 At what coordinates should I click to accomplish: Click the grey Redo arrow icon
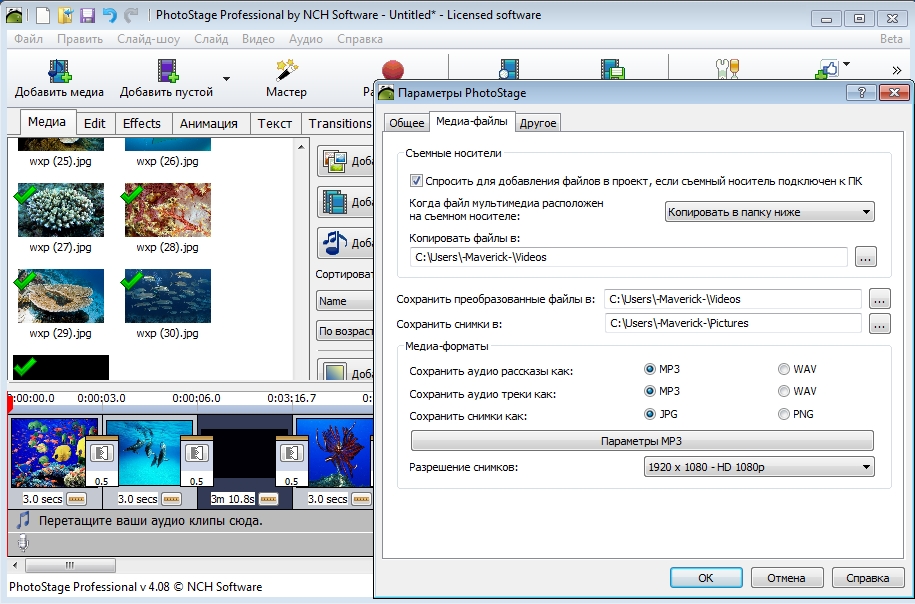[131, 15]
